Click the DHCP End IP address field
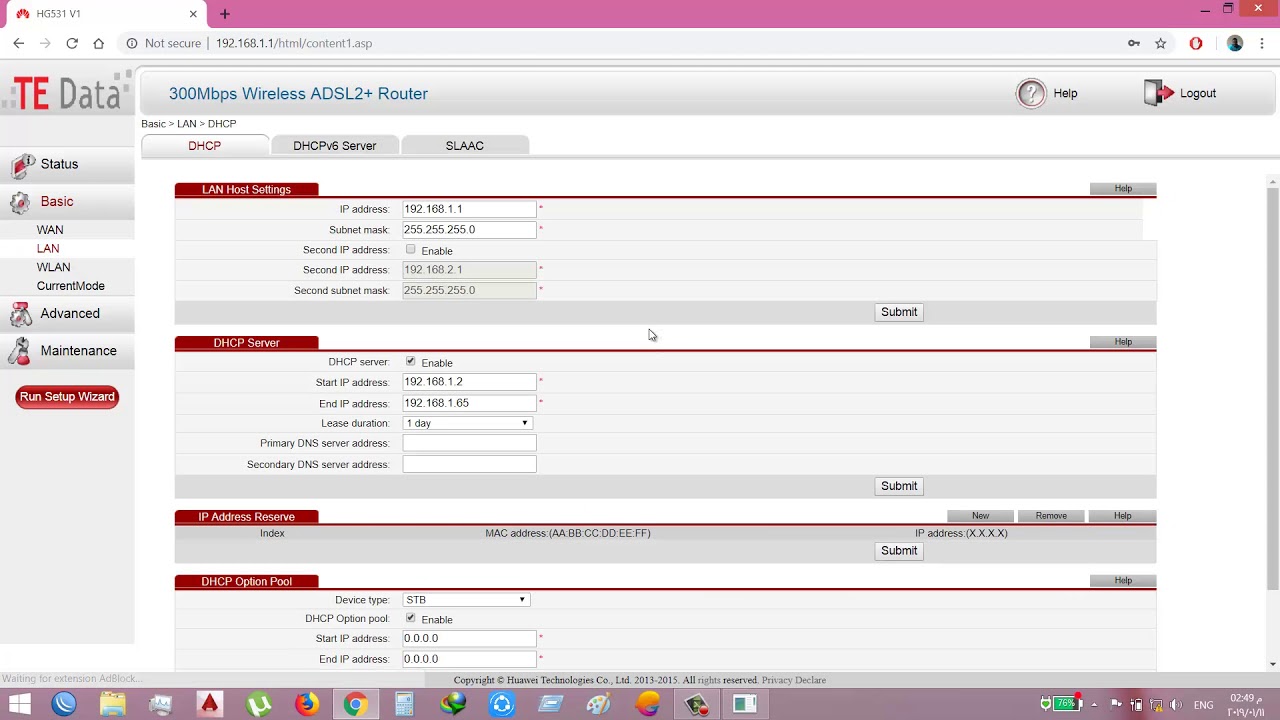Image resolution: width=1280 pixels, height=720 pixels. coord(470,403)
